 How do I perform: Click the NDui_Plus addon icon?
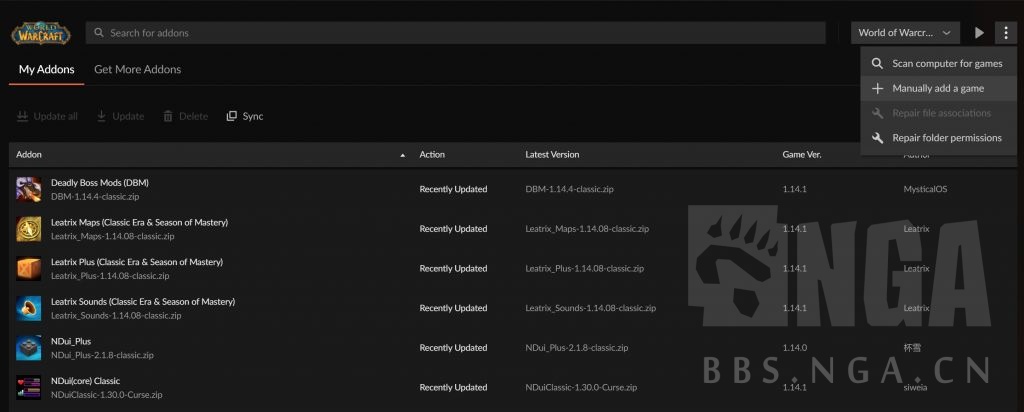pyautogui.click(x=29, y=348)
